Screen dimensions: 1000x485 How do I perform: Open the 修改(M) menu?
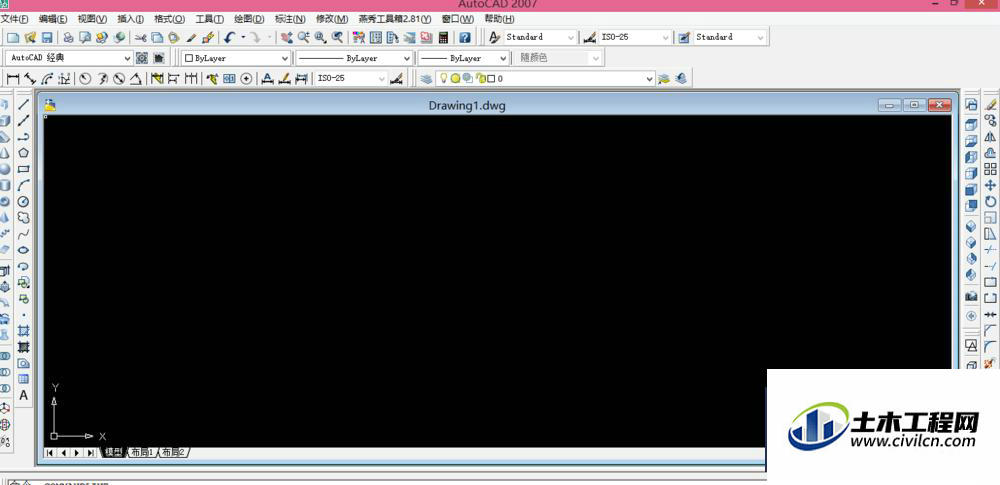click(332, 19)
